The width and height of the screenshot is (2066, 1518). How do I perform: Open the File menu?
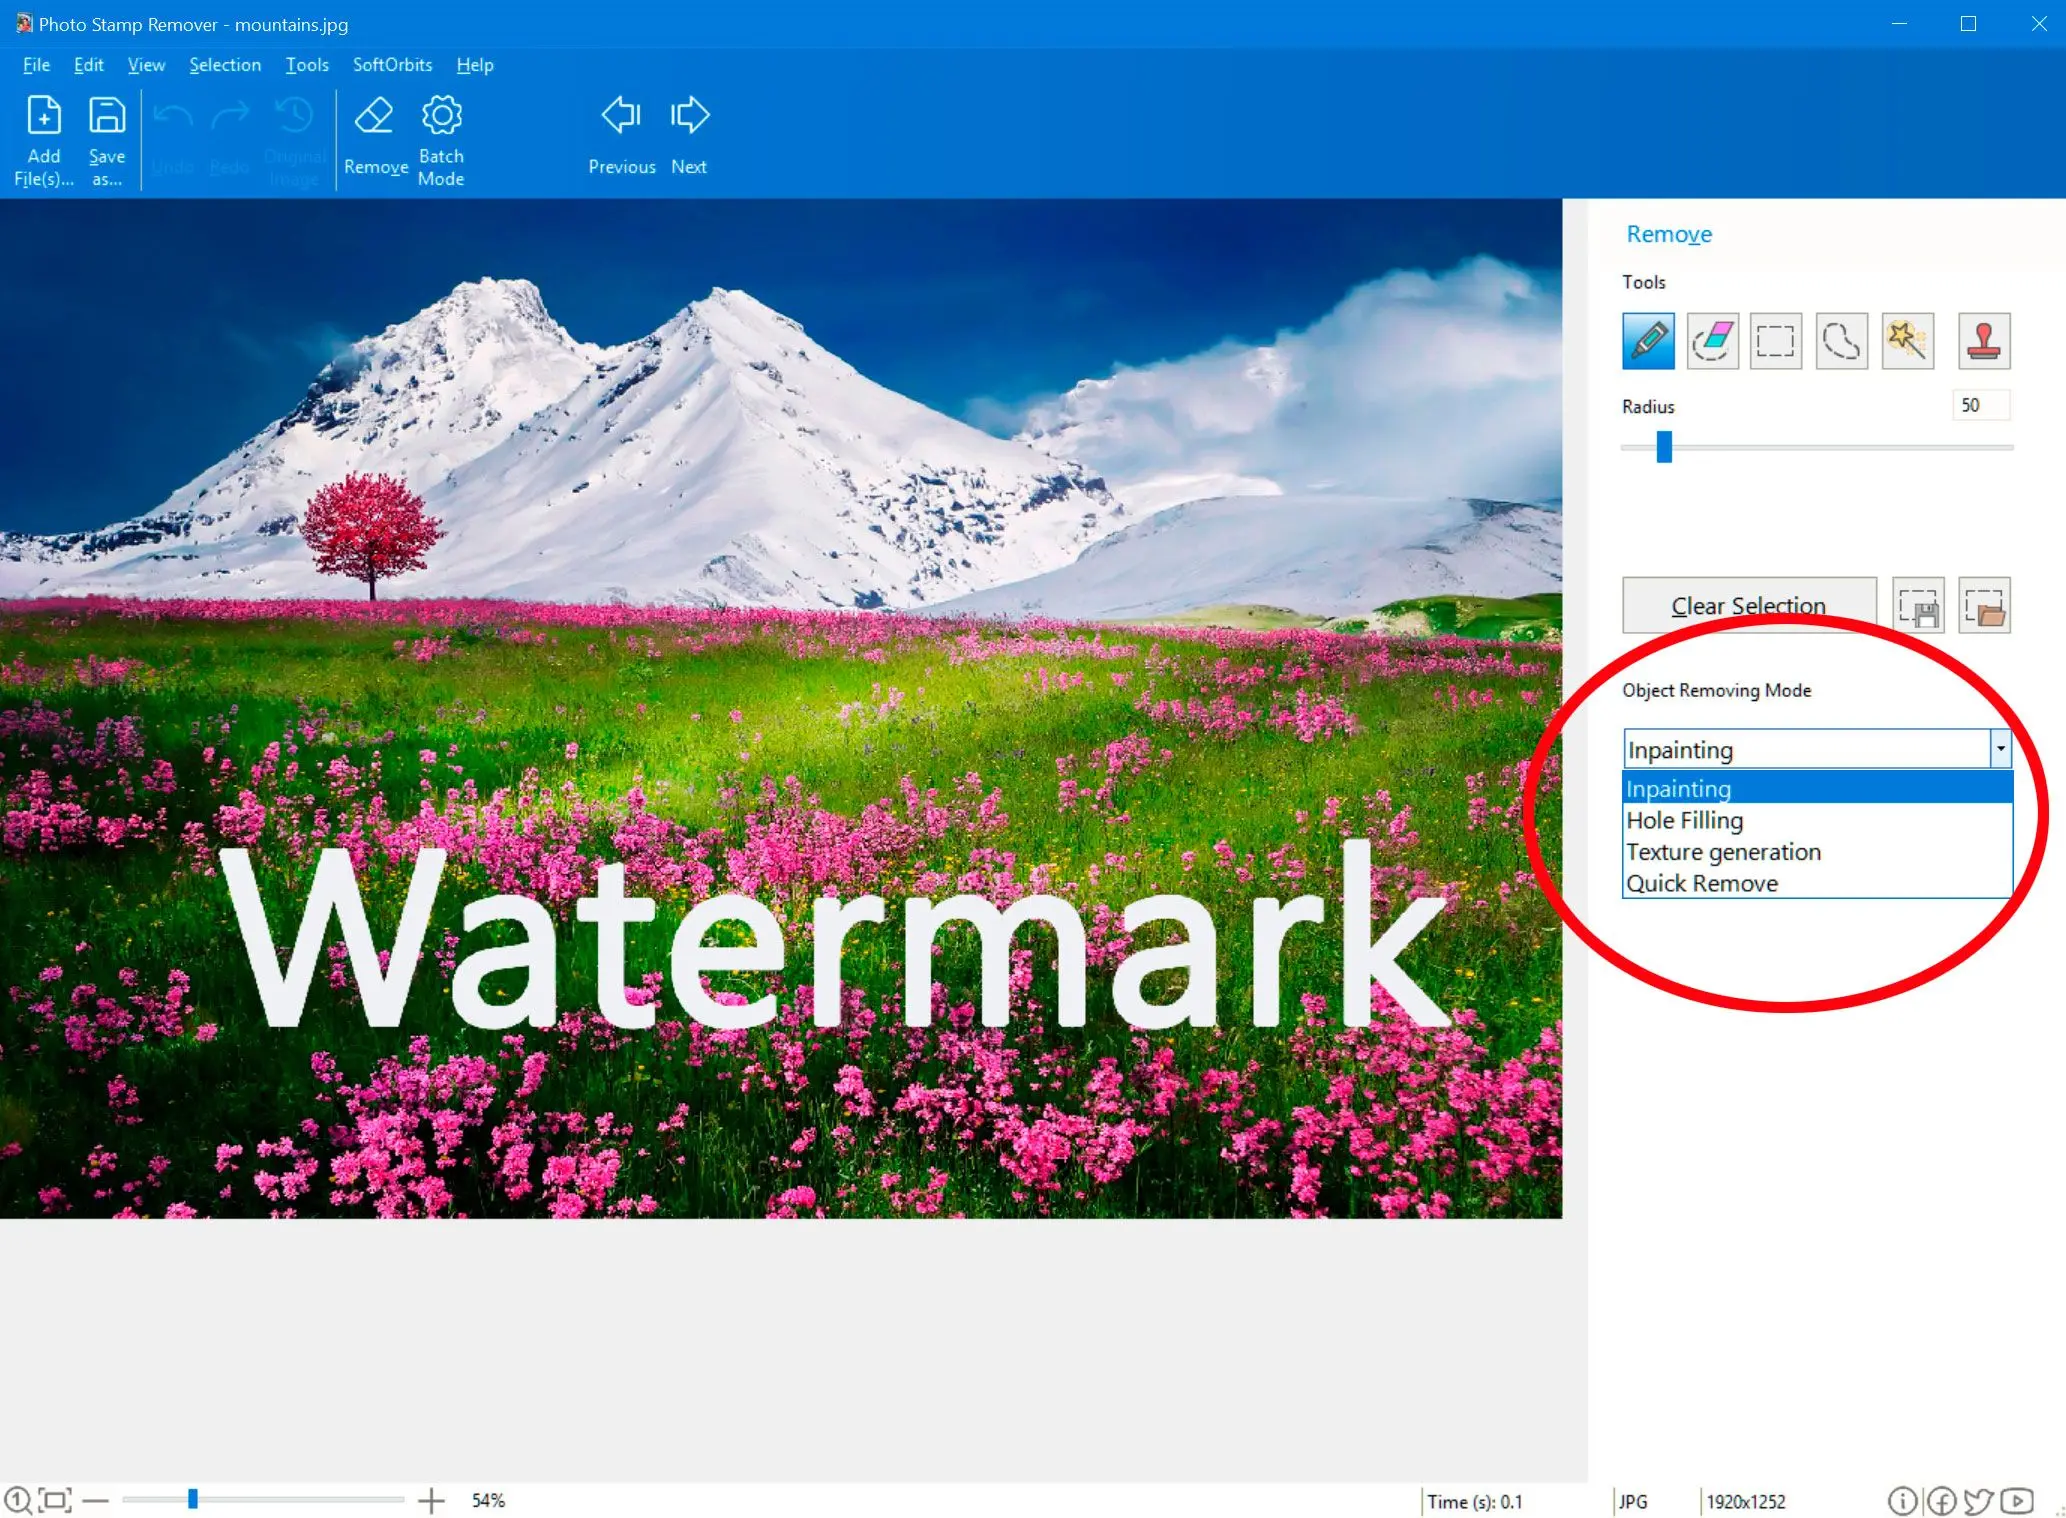coord(35,64)
